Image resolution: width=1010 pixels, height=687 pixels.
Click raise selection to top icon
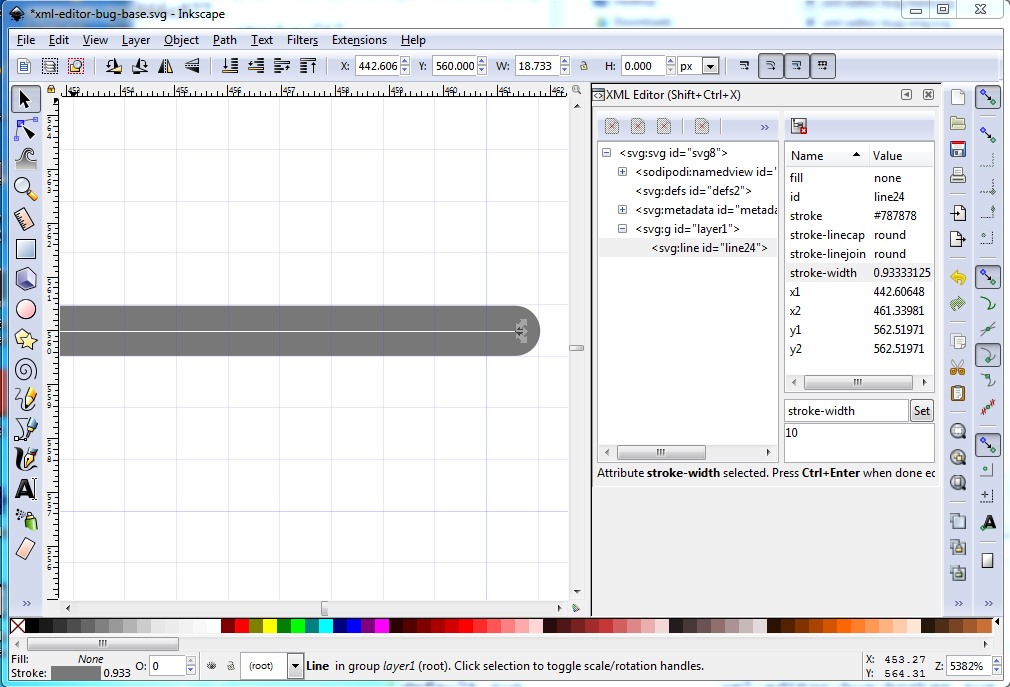(308, 66)
